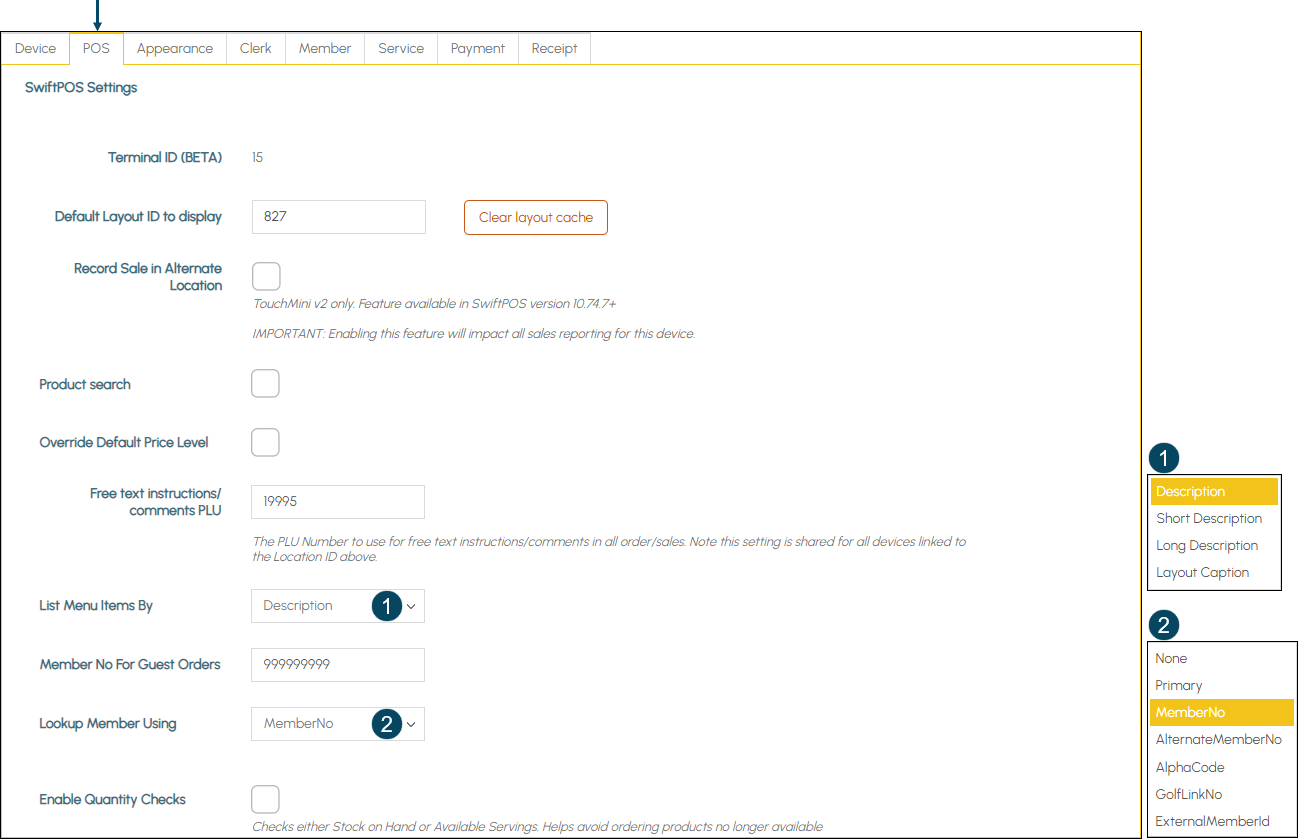Select the GolfLinkNo option
The width and height of the screenshot is (1298, 839).
point(1222,794)
